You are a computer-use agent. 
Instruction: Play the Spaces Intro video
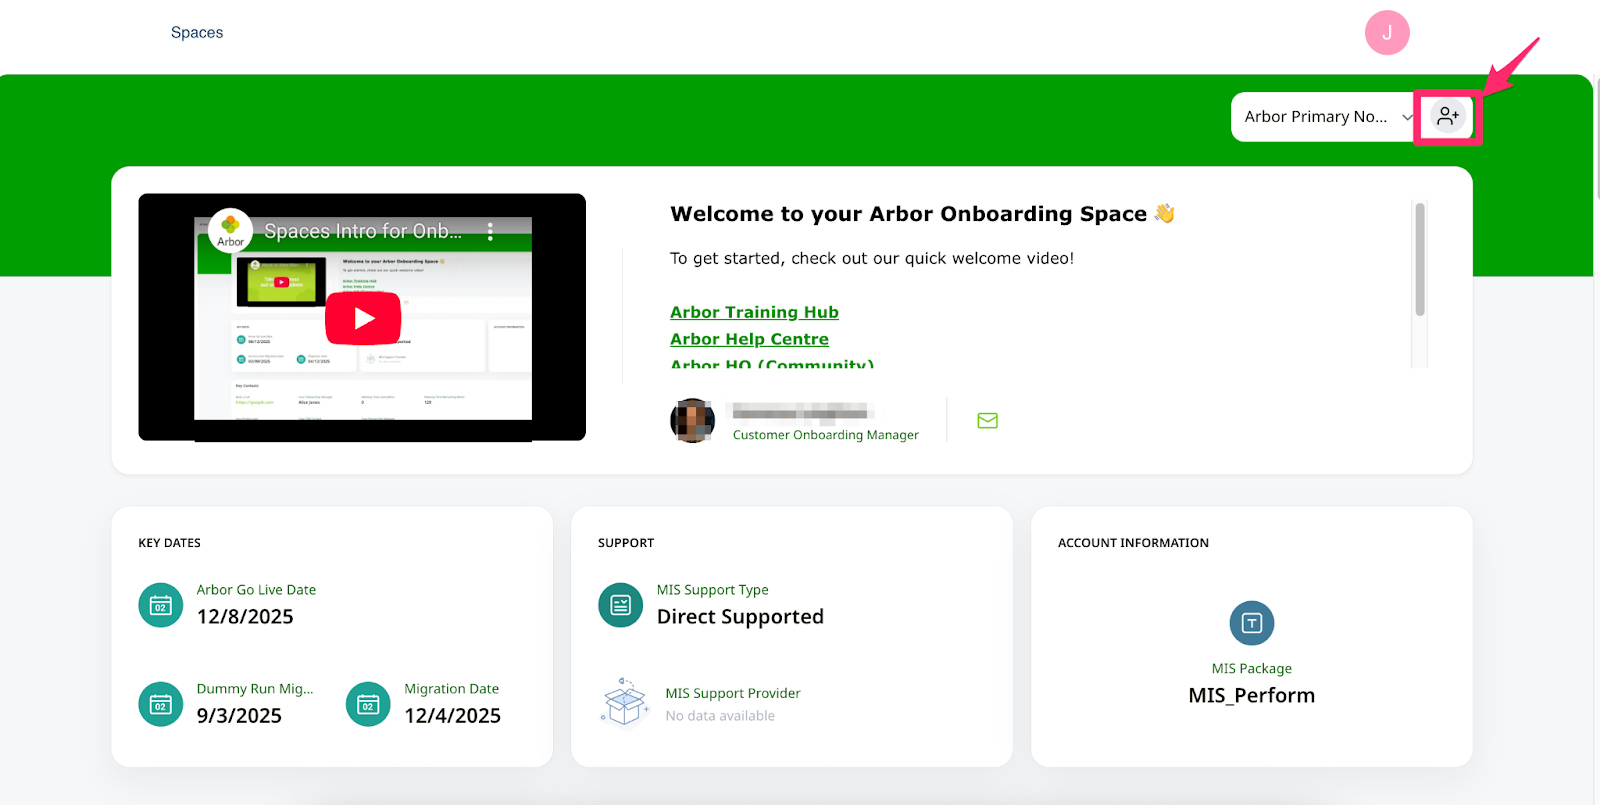pyautogui.click(x=363, y=318)
